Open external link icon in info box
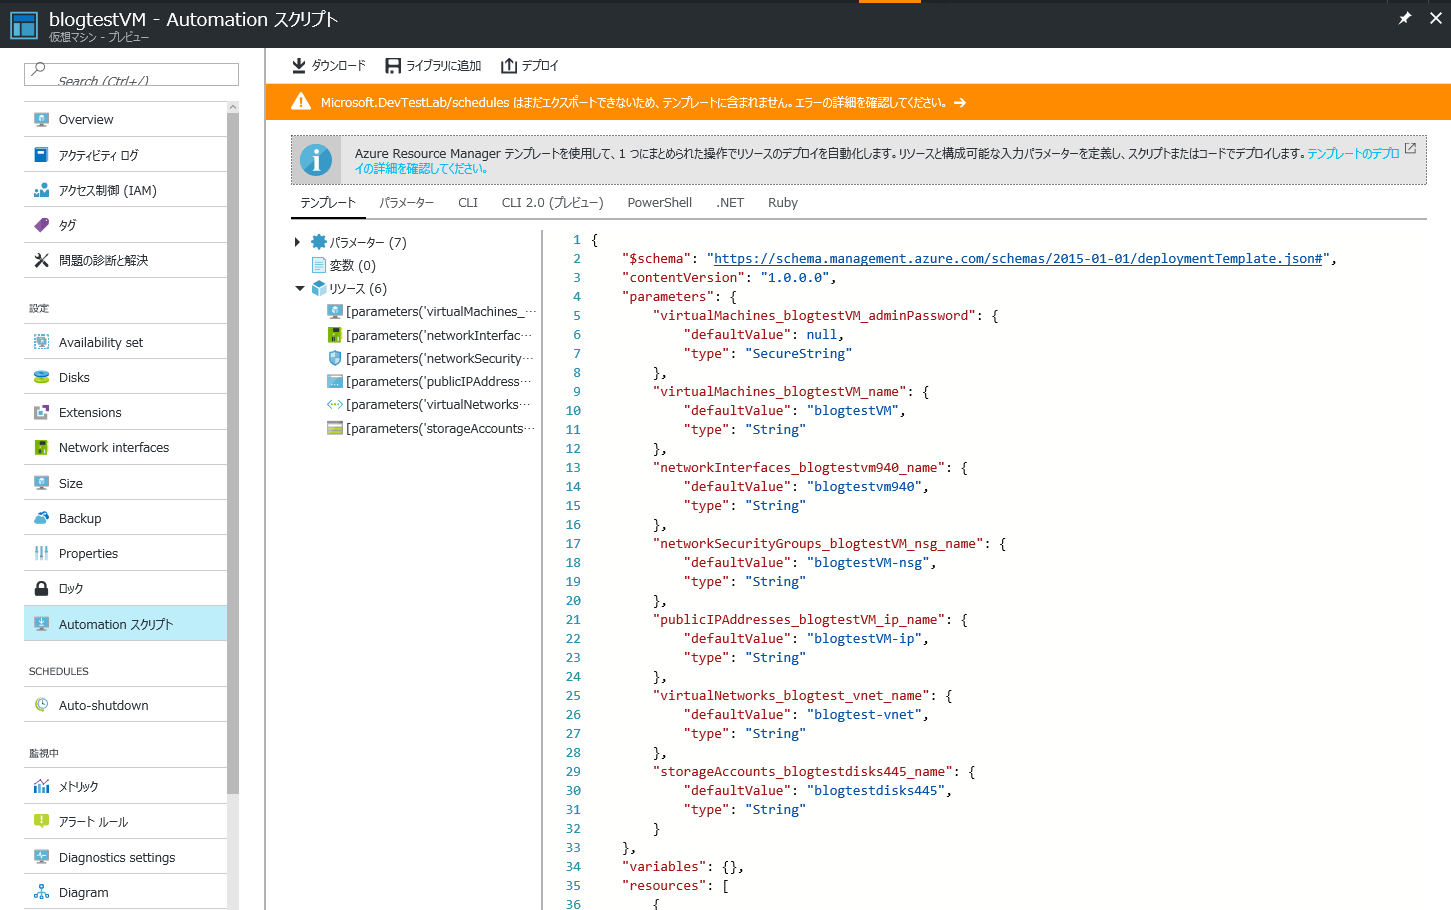The height and width of the screenshot is (910, 1451). (x=1410, y=148)
